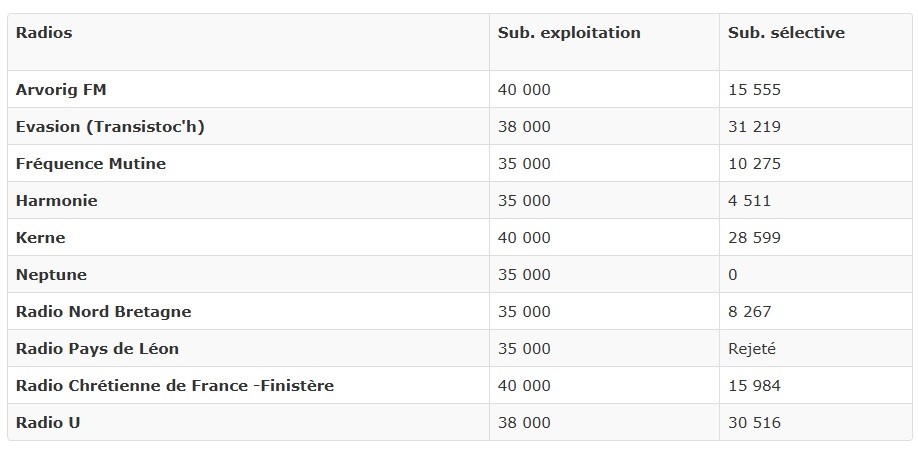Click the Rejeté value cell

coord(752,349)
